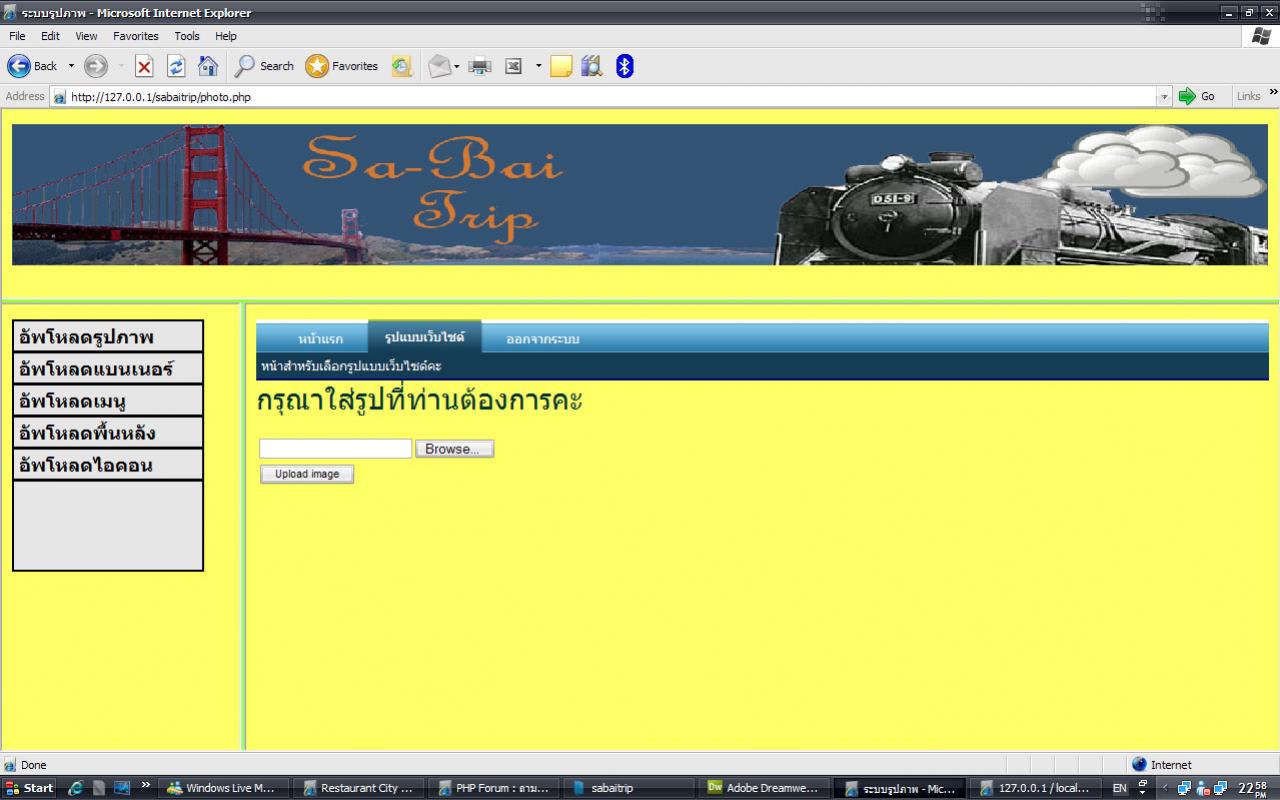Expand the address bar URL dropdown
Screen dimensions: 1280x800
pyautogui.click(x=1164, y=97)
